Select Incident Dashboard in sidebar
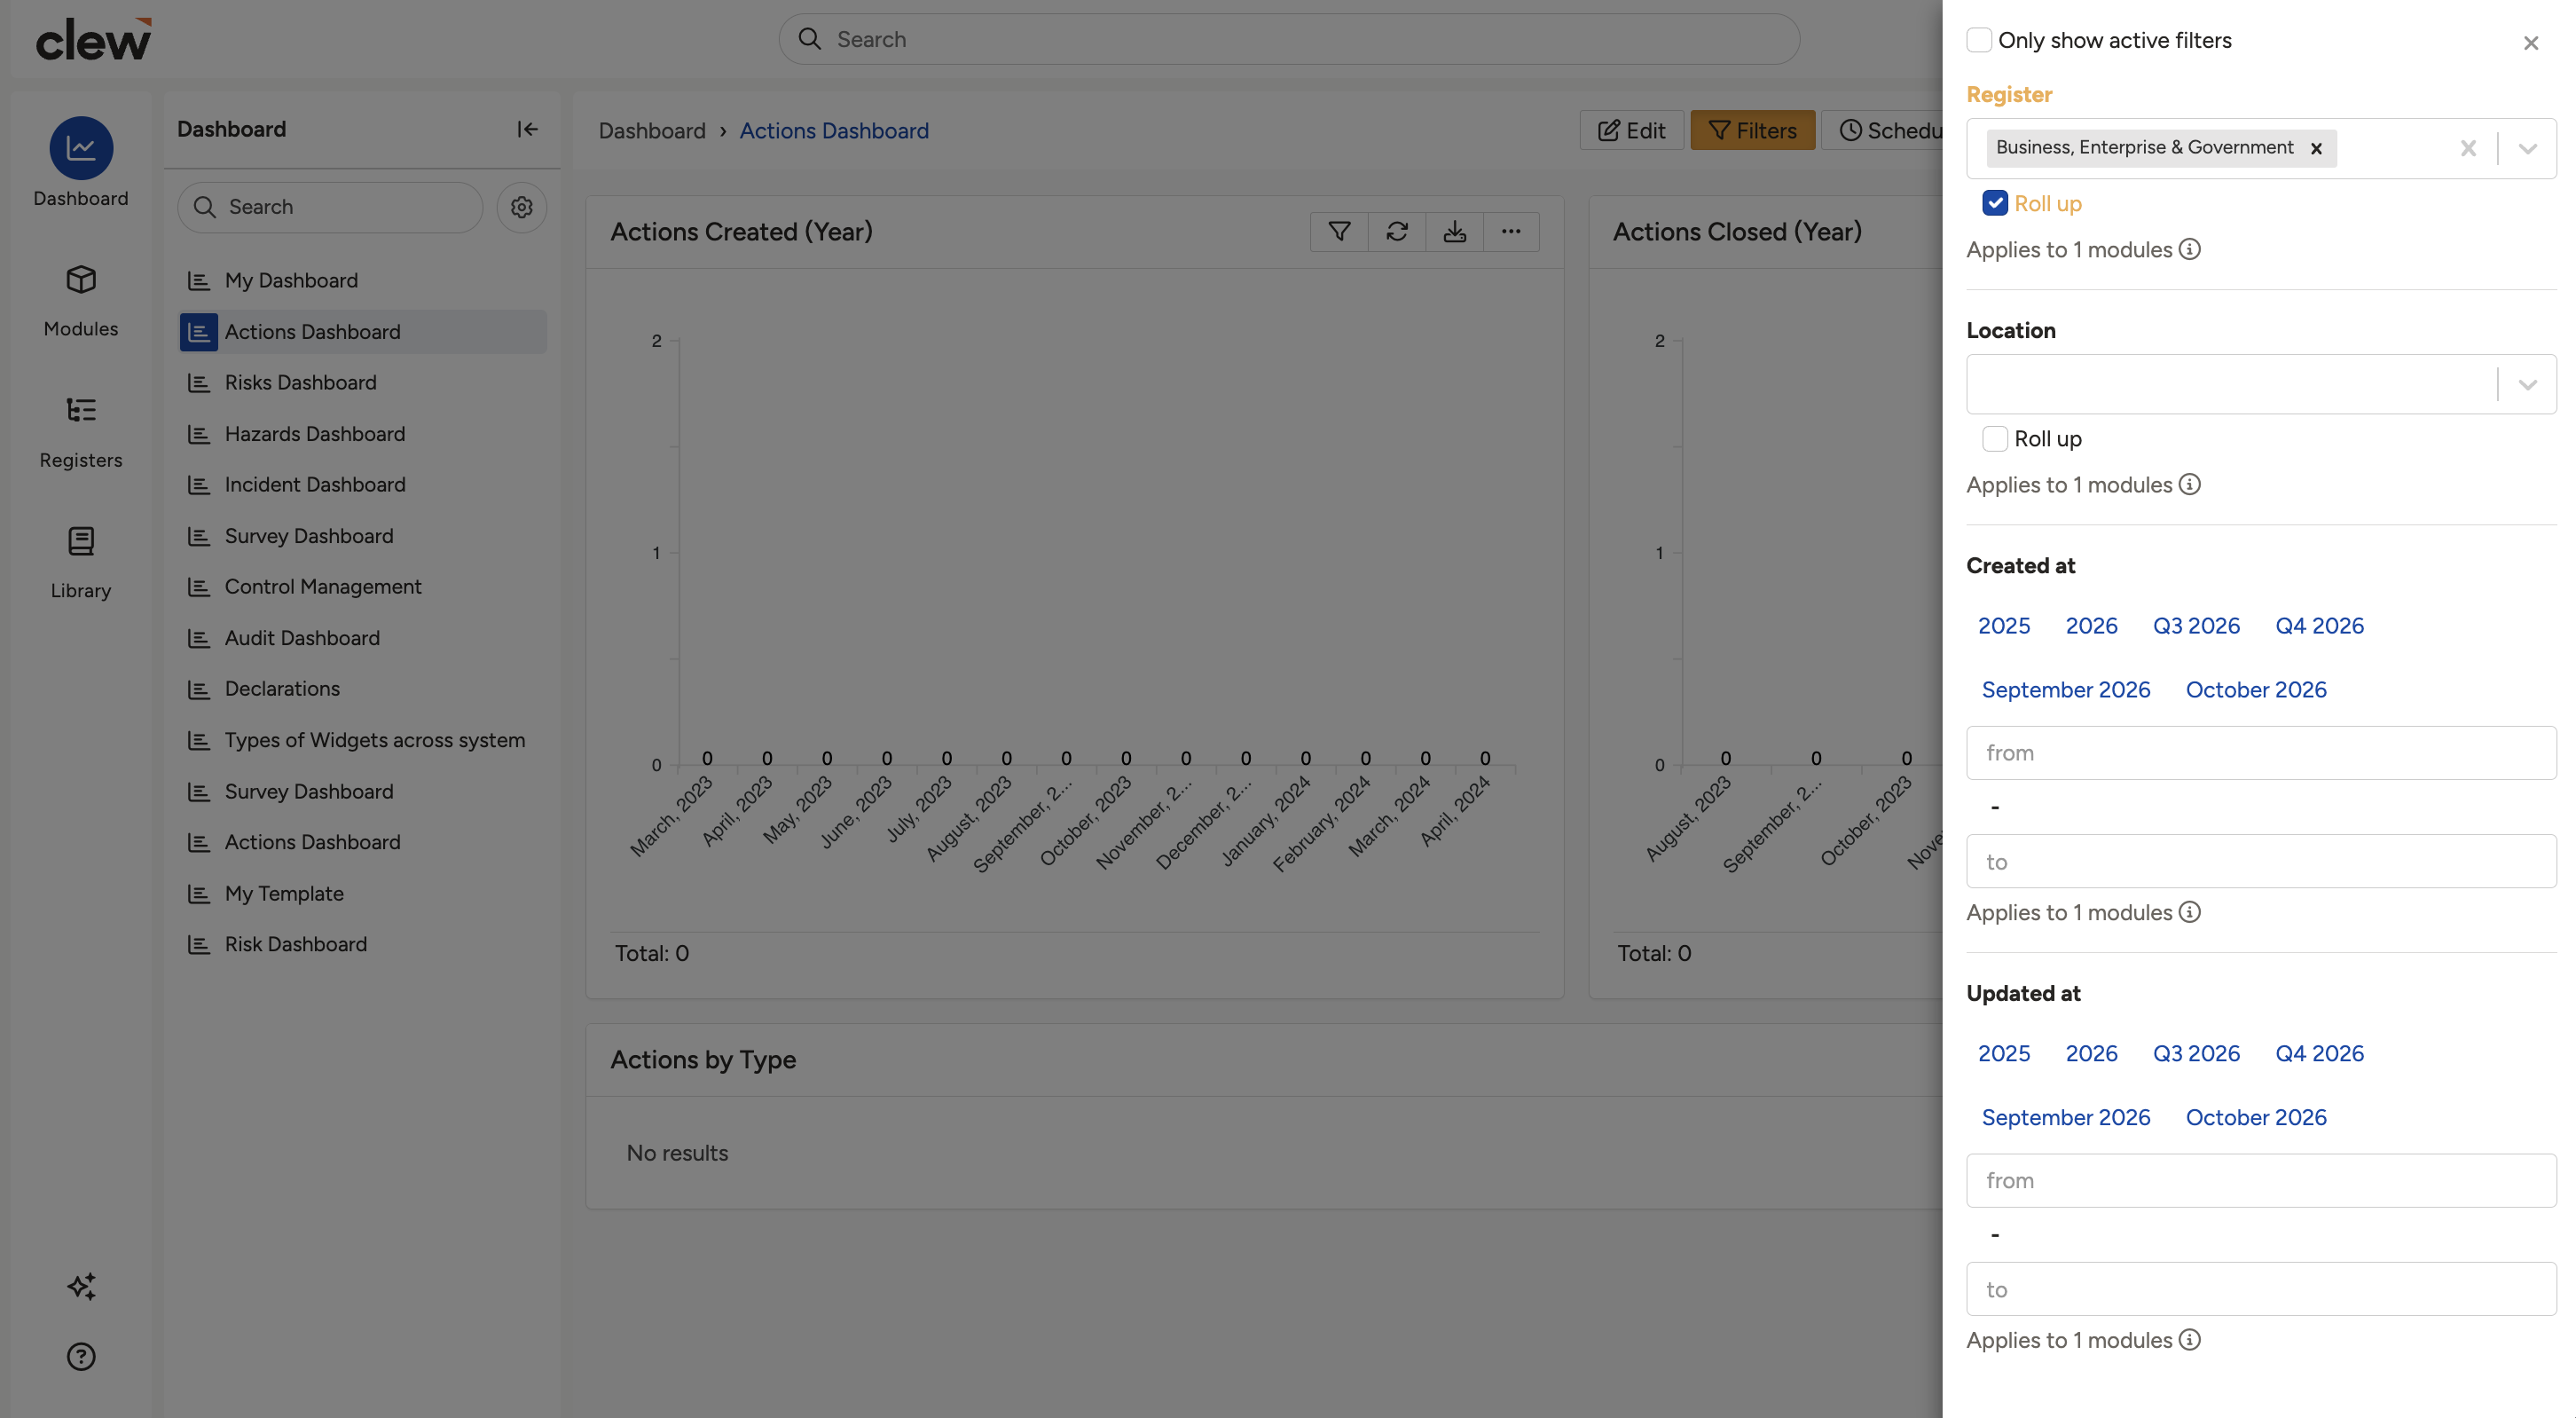The image size is (2576, 1418). (362, 484)
